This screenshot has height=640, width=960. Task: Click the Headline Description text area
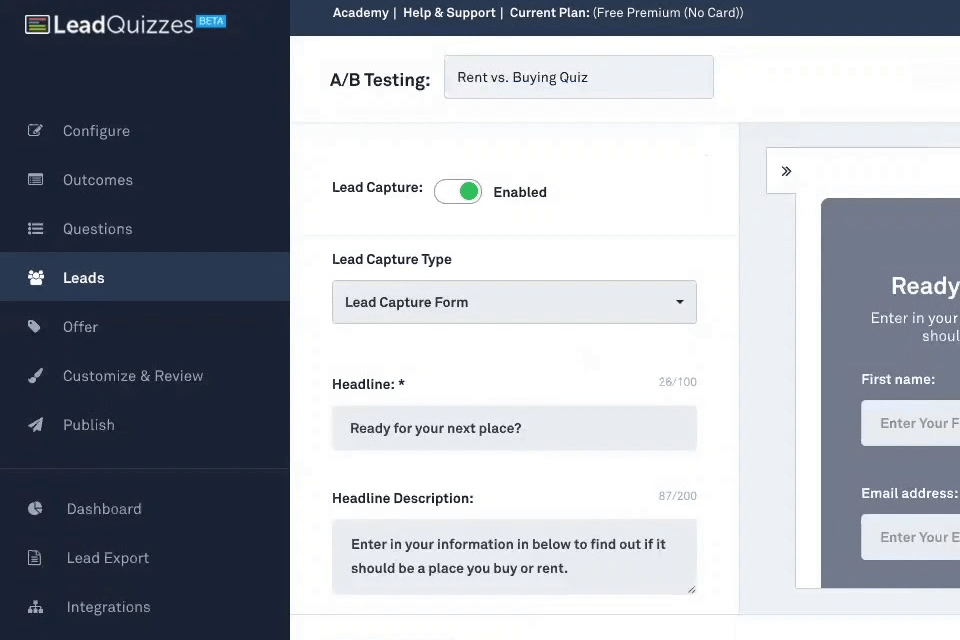(514, 556)
